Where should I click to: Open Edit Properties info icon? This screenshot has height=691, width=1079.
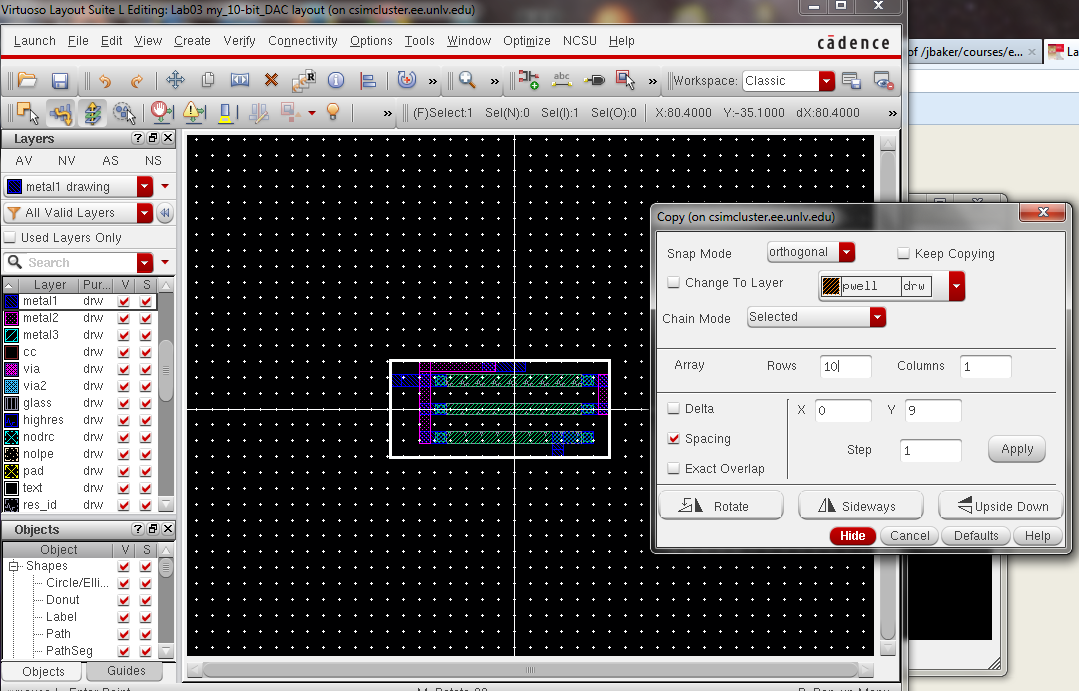pyautogui.click(x=336, y=81)
